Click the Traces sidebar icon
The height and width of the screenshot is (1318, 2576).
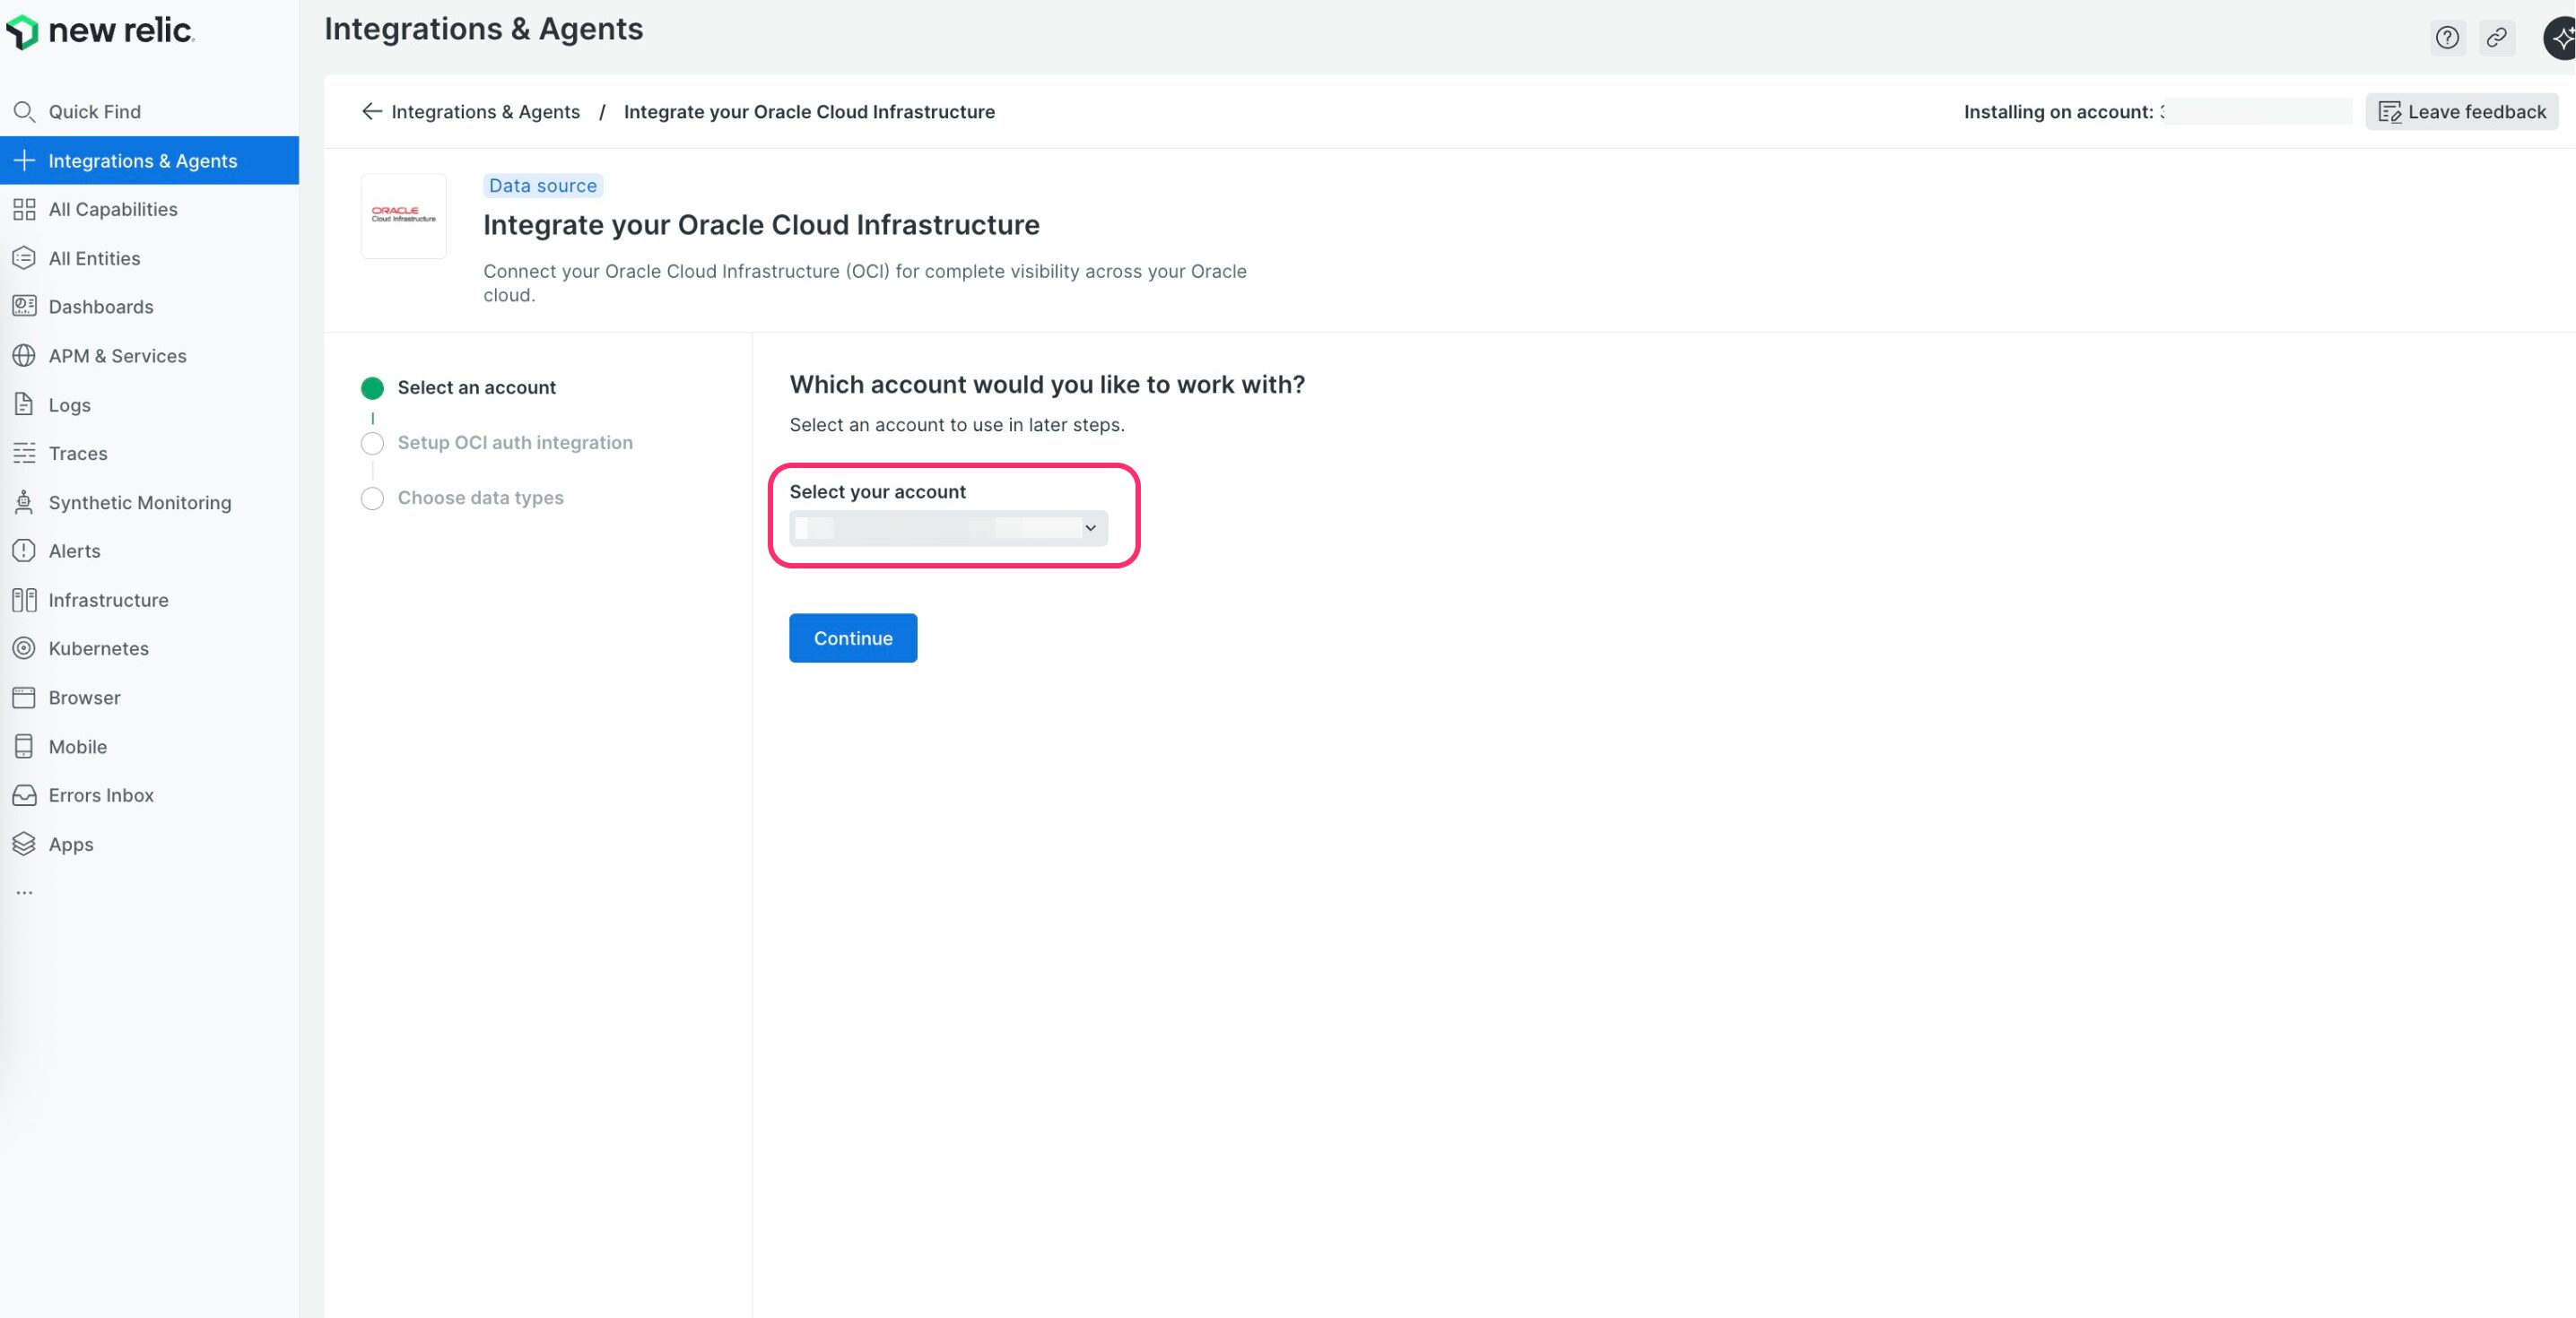[x=25, y=453]
